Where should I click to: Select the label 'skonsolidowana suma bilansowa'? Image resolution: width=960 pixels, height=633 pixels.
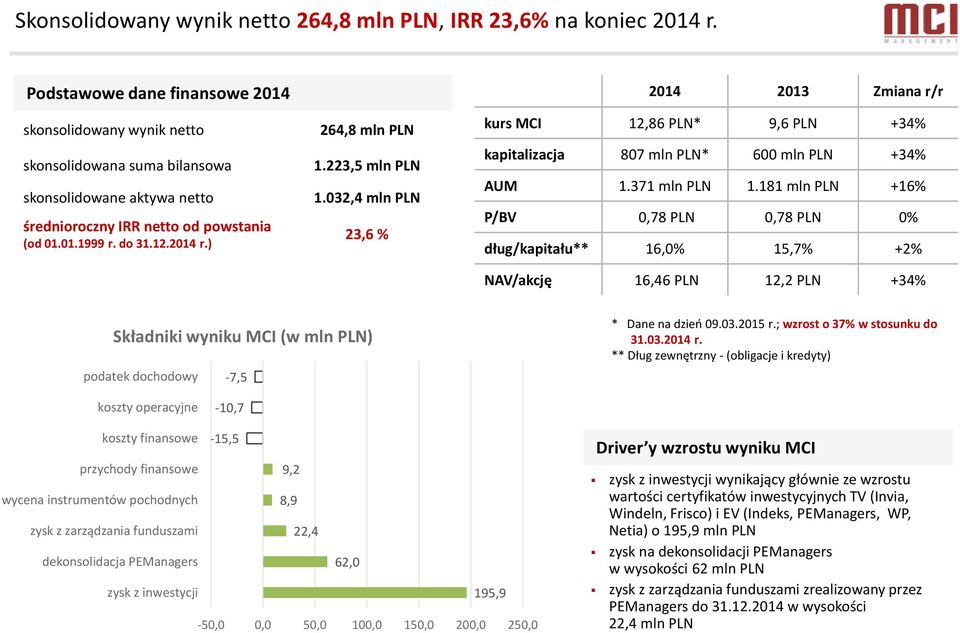coord(127,165)
